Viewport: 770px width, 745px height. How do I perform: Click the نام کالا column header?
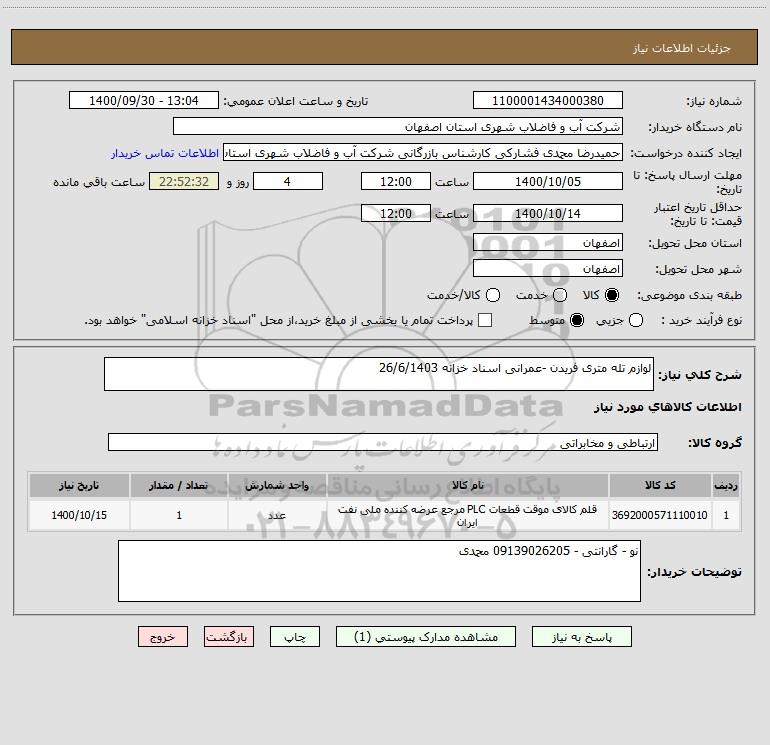[x=468, y=485]
